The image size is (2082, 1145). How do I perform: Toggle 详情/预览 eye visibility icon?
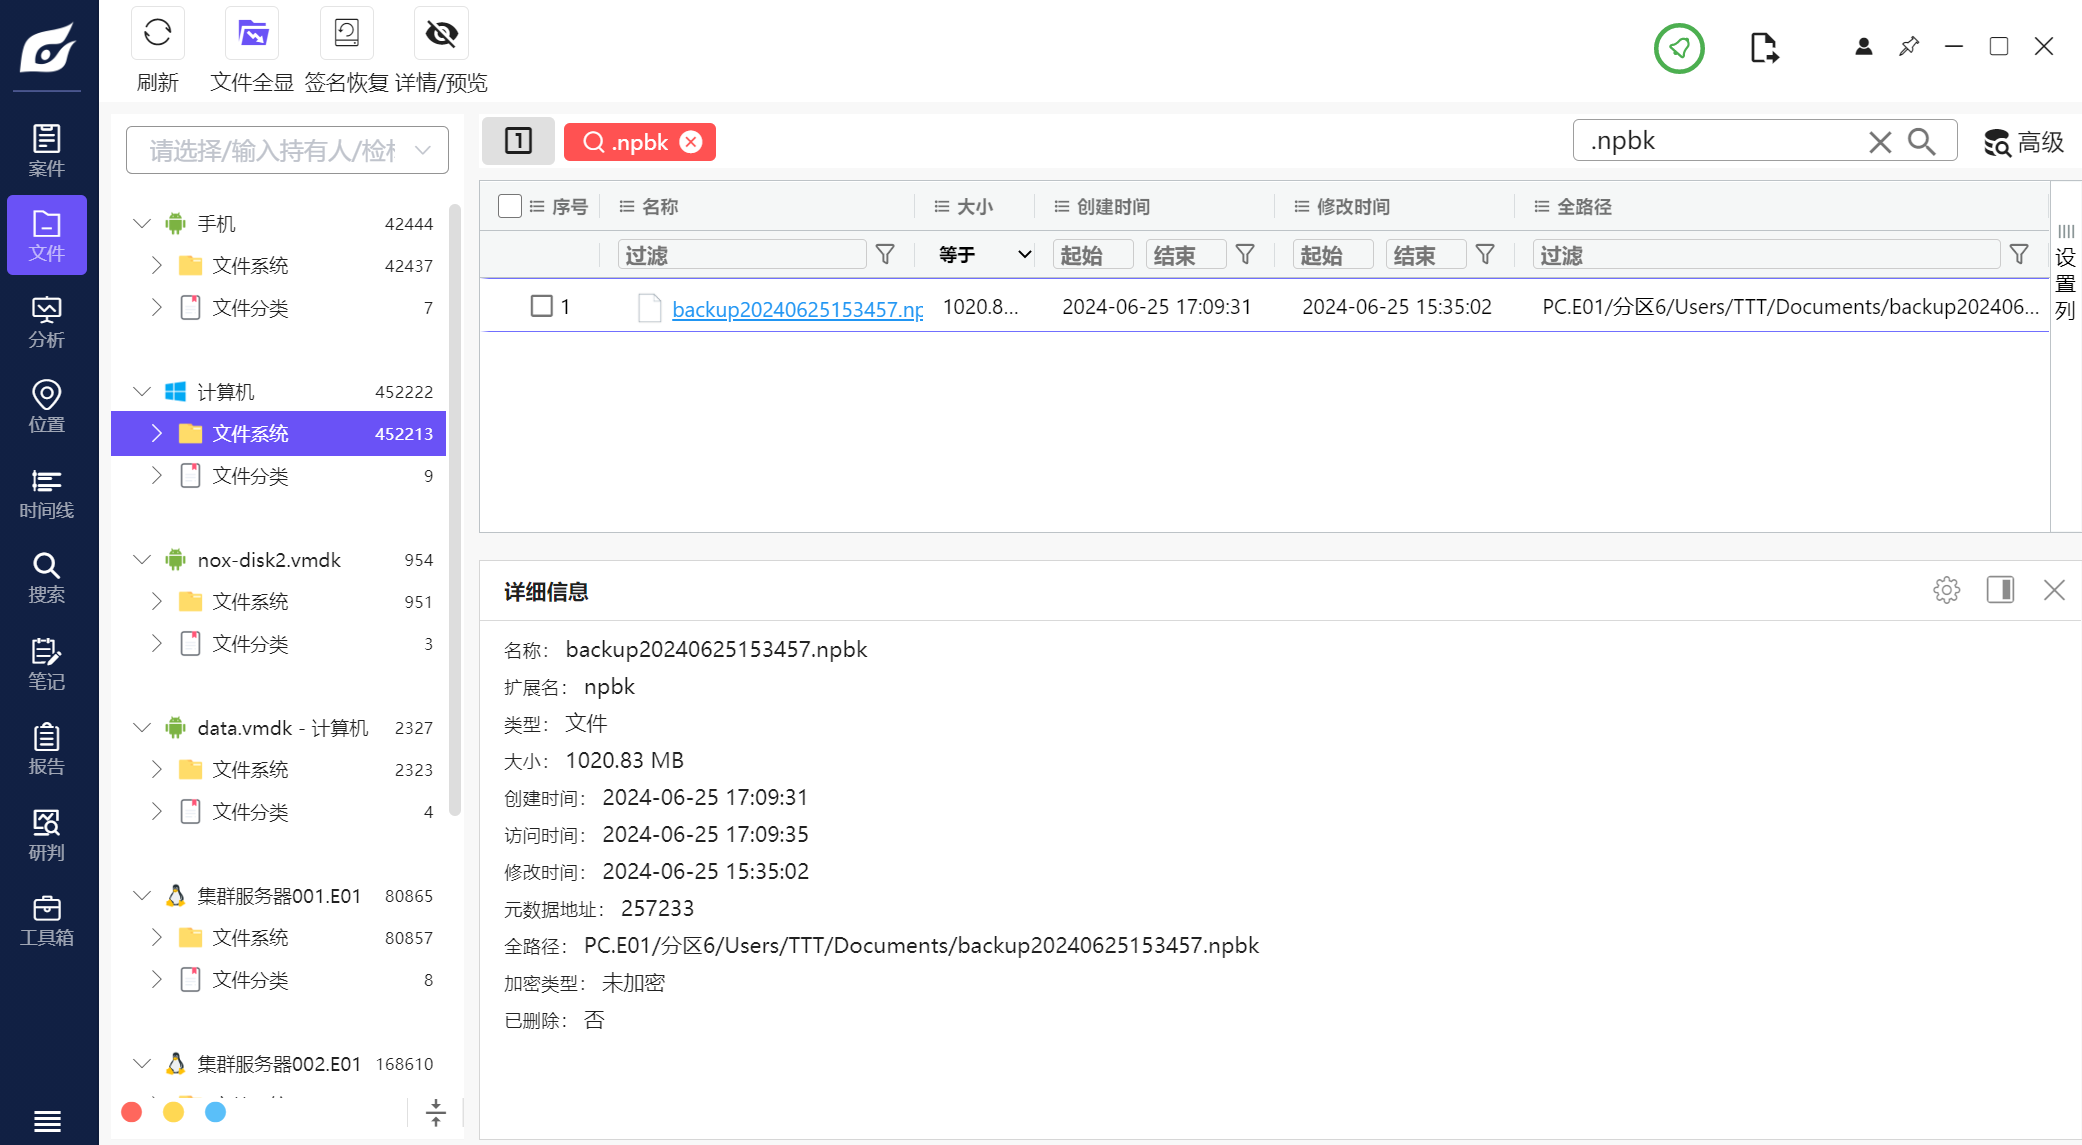pos(441,34)
